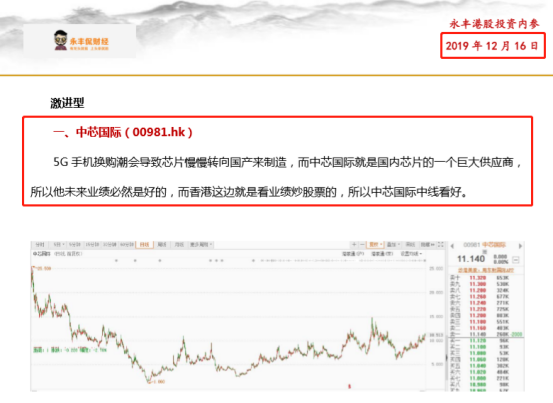Viewport: 553px width, 403px height.
Task: Zoom out the chart with the minus icon
Action: click(x=362, y=244)
